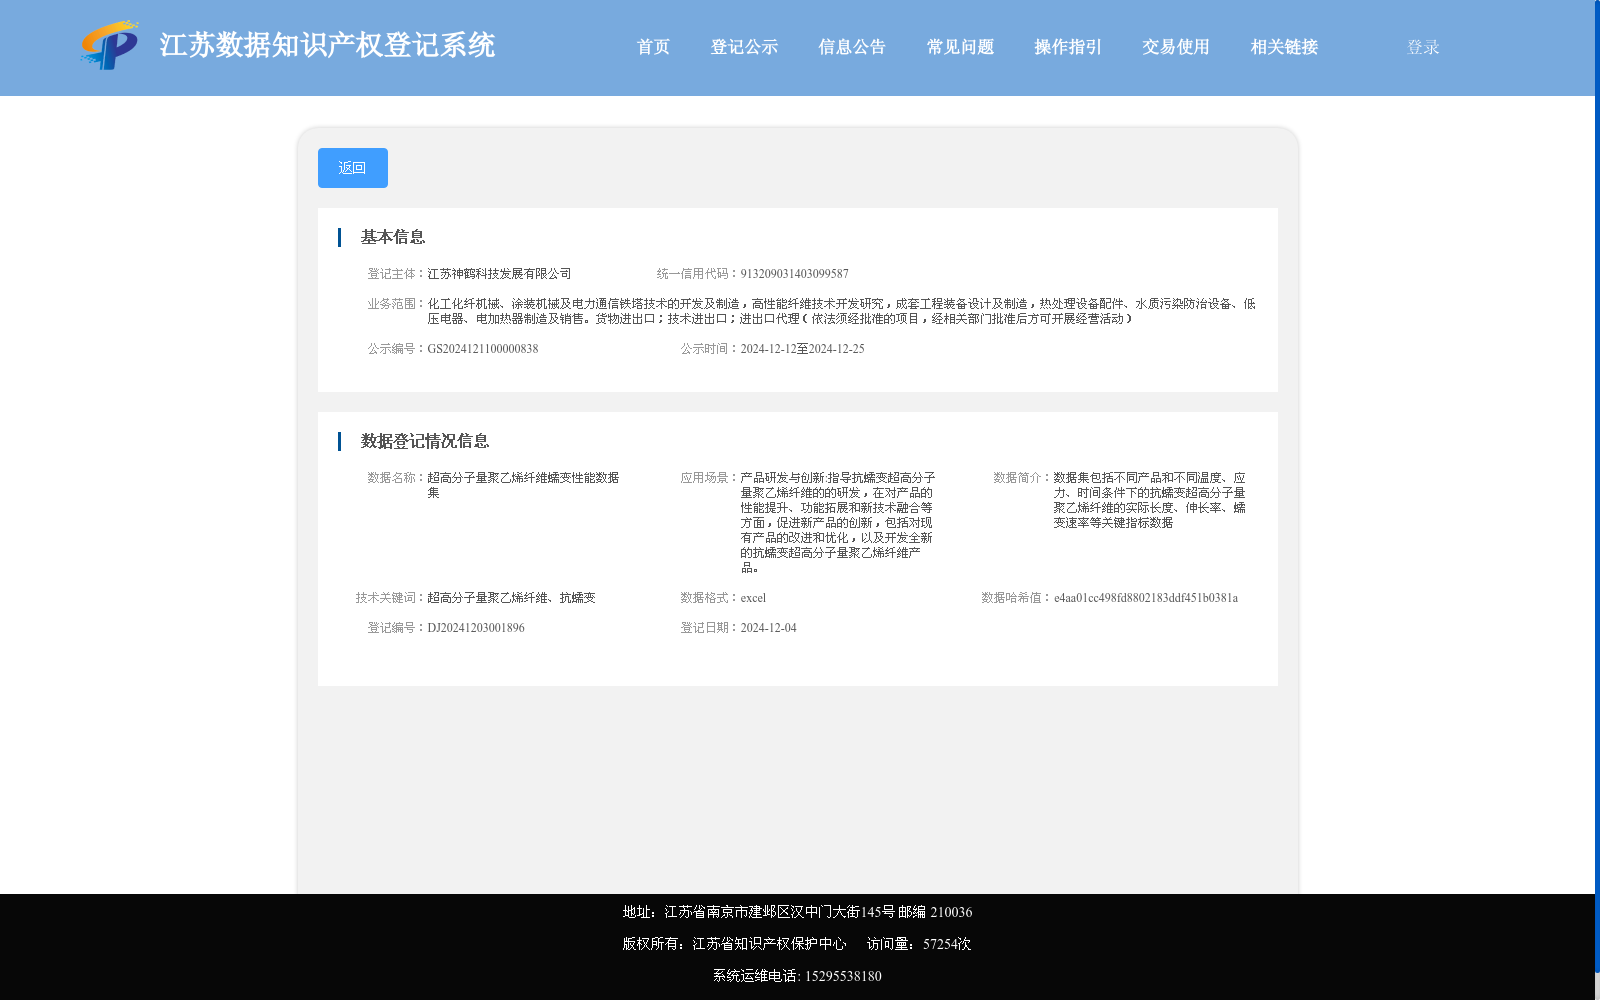
Task: Select credit code 913209031403099587
Action: [794, 274]
